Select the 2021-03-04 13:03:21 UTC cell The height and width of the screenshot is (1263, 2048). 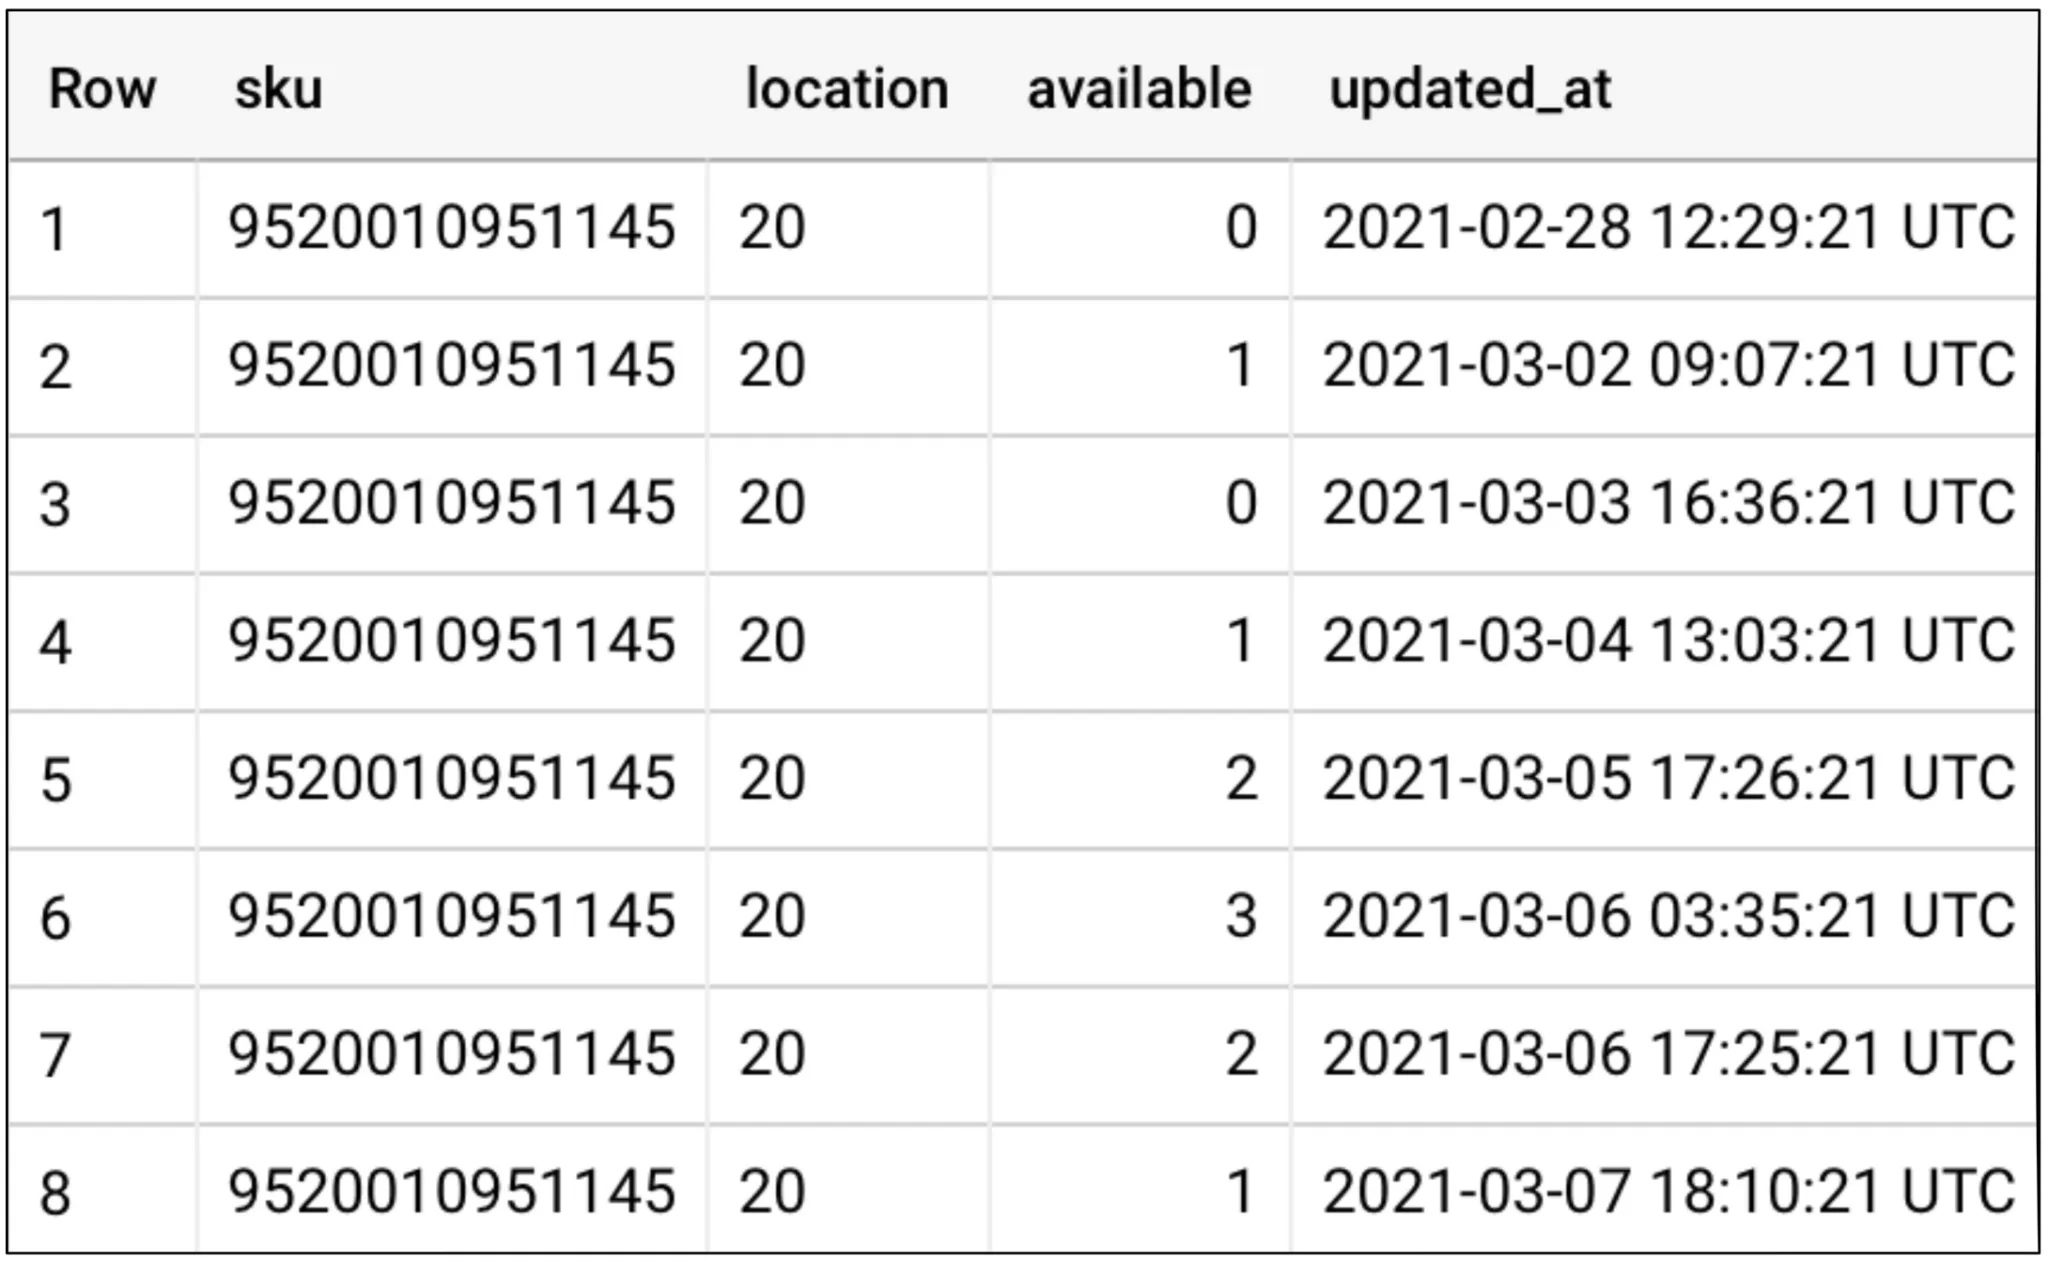click(x=1668, y=641)
